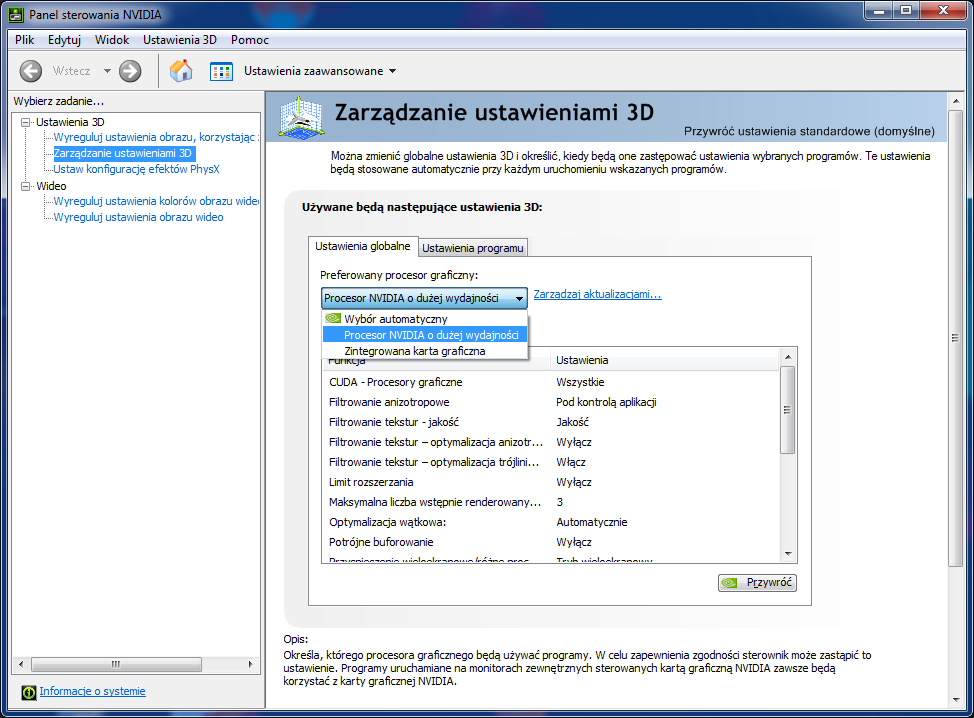Click the Forward arrow navigation icon

coord(130,71)
